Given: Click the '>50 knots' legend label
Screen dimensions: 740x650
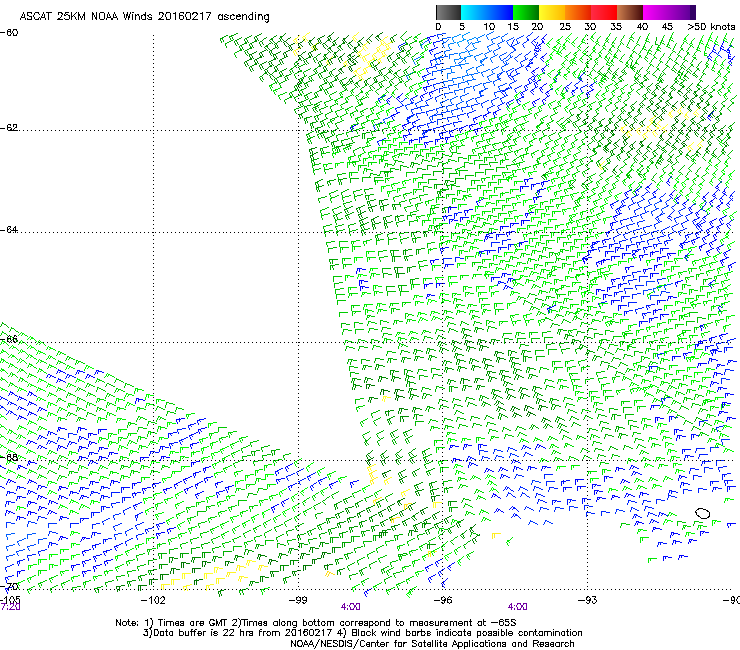Looking at the screenshot, I should click(711, 27).
